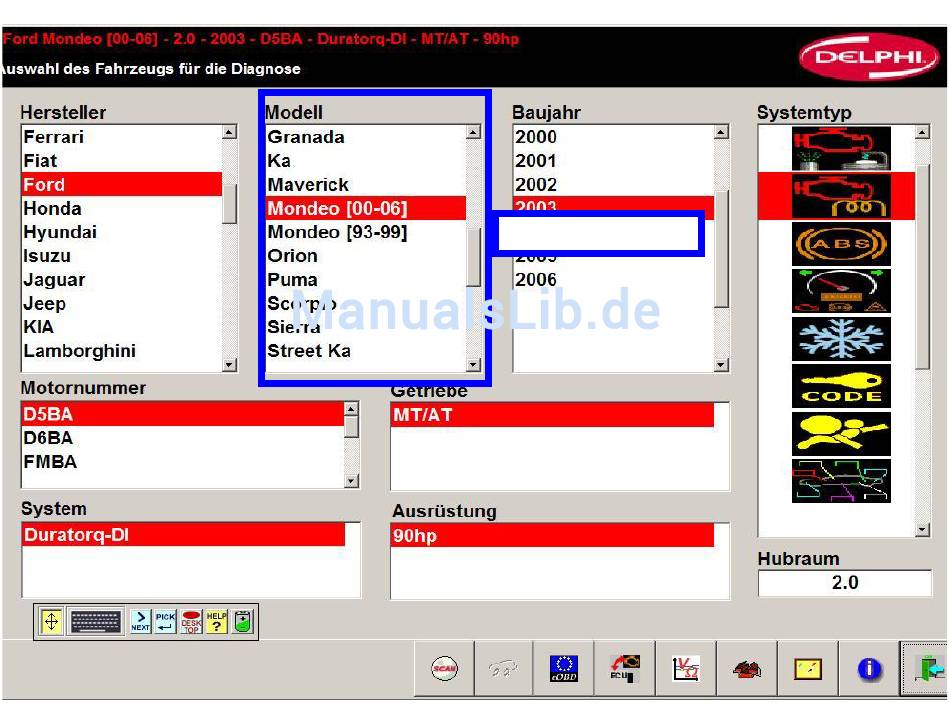
Task: Open the volt/ohm multimeter graph icon
Action: [686, 669]
